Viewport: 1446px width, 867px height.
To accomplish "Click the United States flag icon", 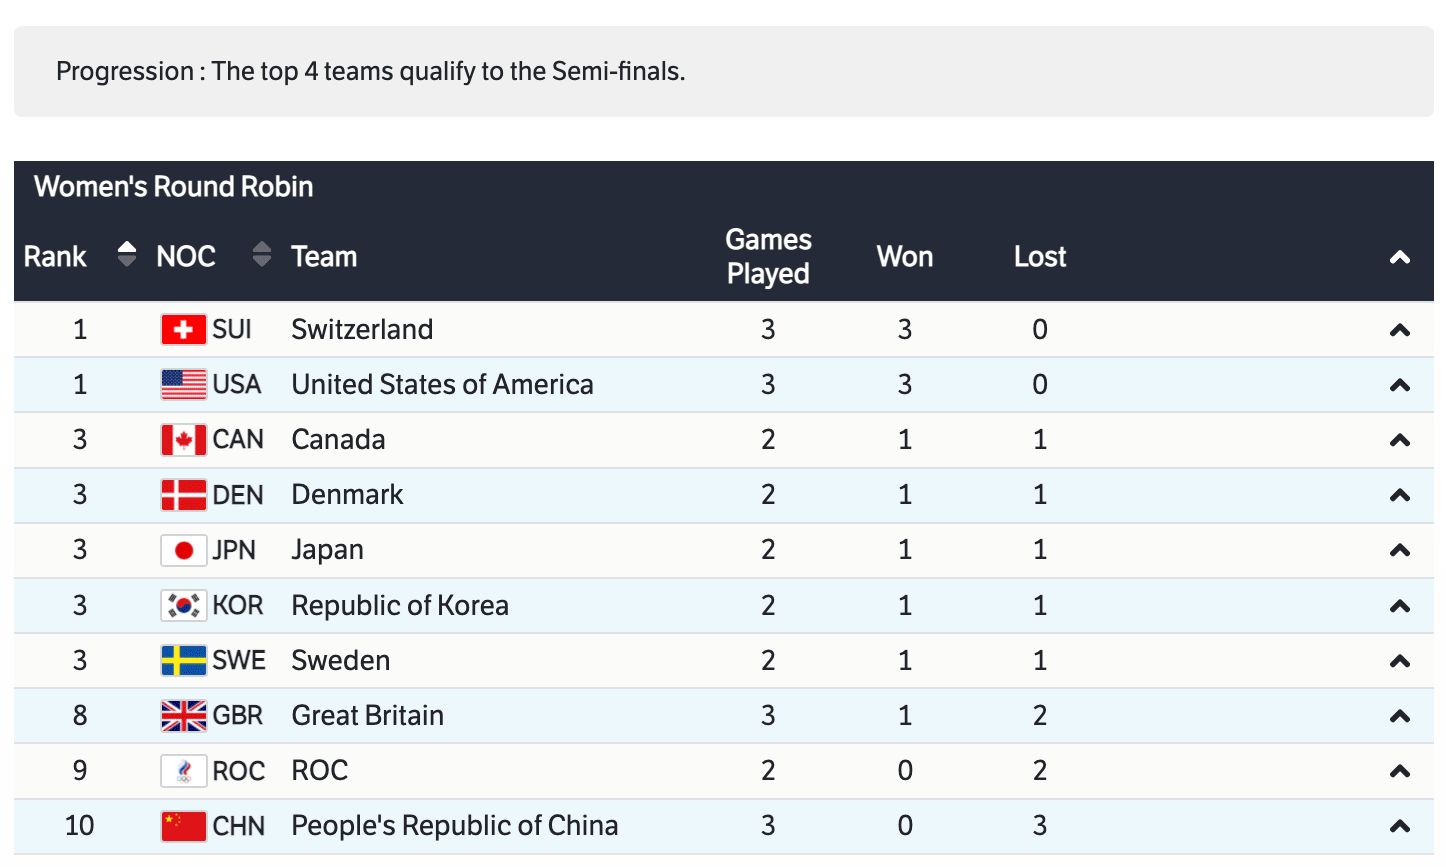I will click(183, 385).
